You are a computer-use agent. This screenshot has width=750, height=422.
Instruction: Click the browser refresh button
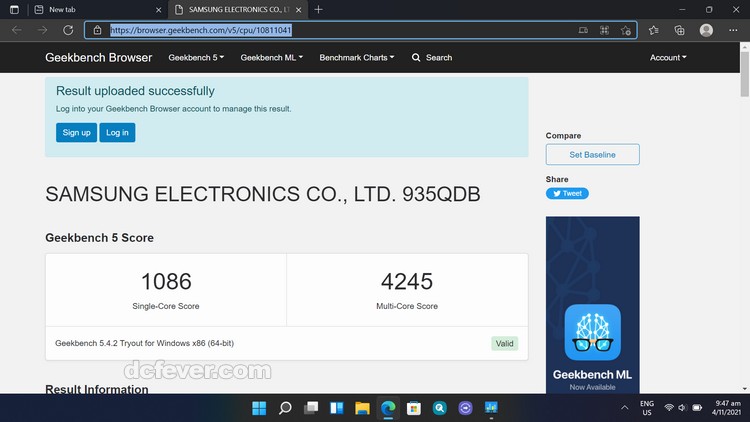(68, 30)
